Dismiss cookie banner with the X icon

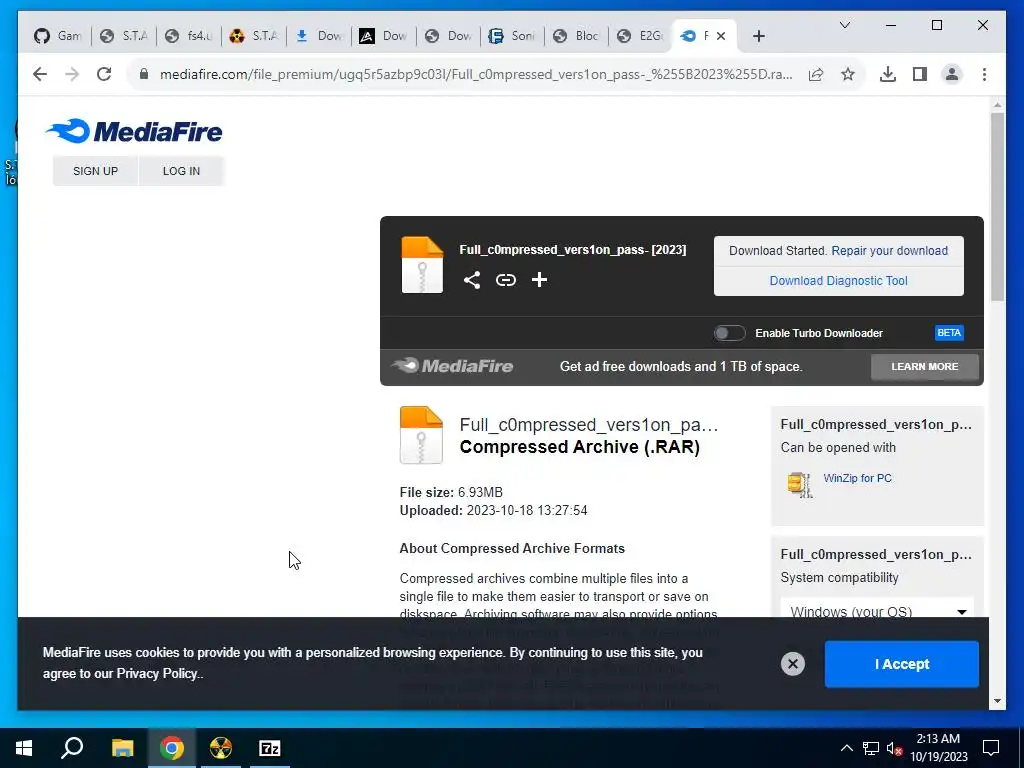click(793, 664)
